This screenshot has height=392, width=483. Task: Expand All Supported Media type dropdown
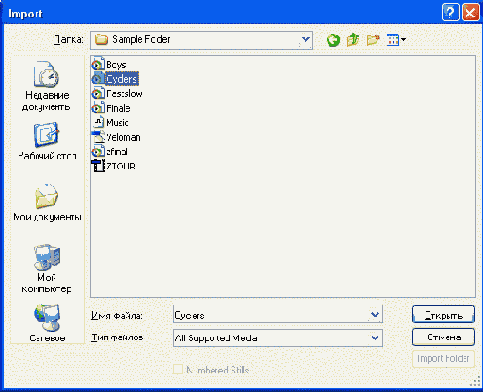click(375, 338)
